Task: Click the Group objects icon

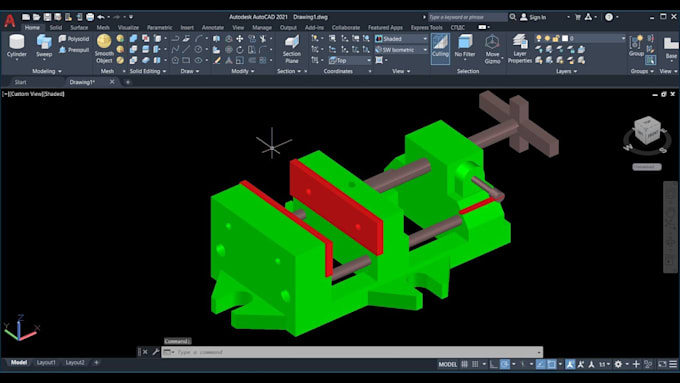Action: point(636,46)
